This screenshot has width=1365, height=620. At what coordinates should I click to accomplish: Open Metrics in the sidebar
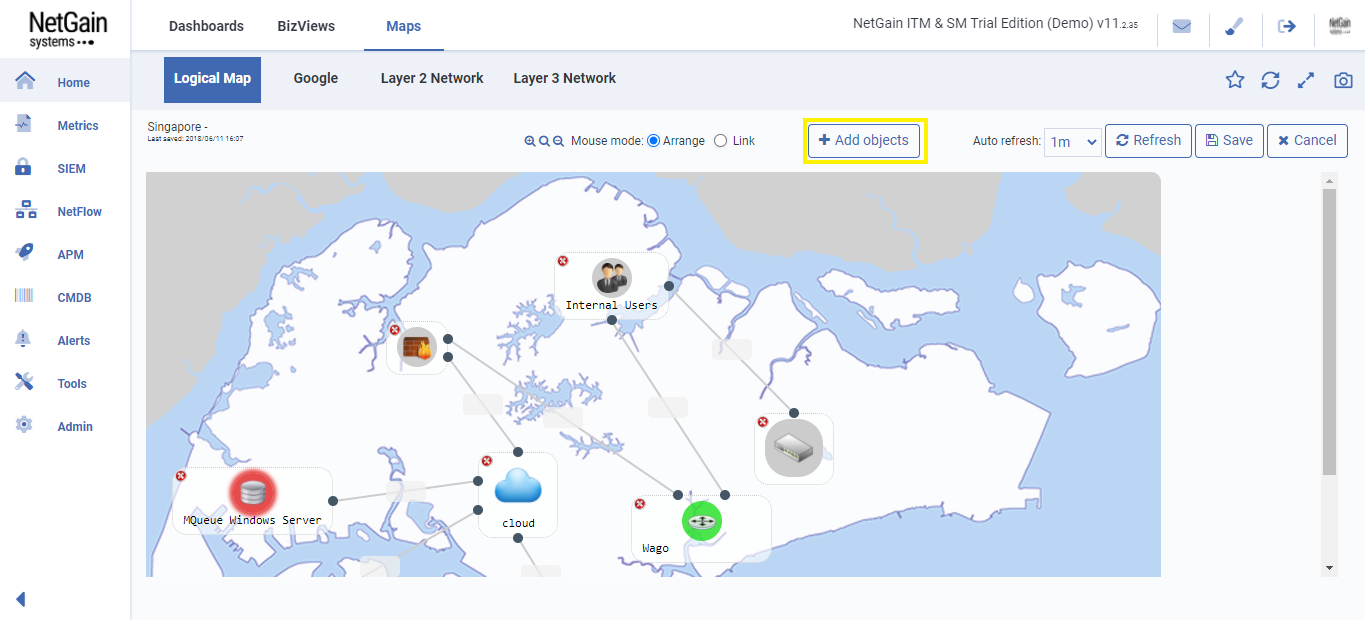(x=65, y=125)
